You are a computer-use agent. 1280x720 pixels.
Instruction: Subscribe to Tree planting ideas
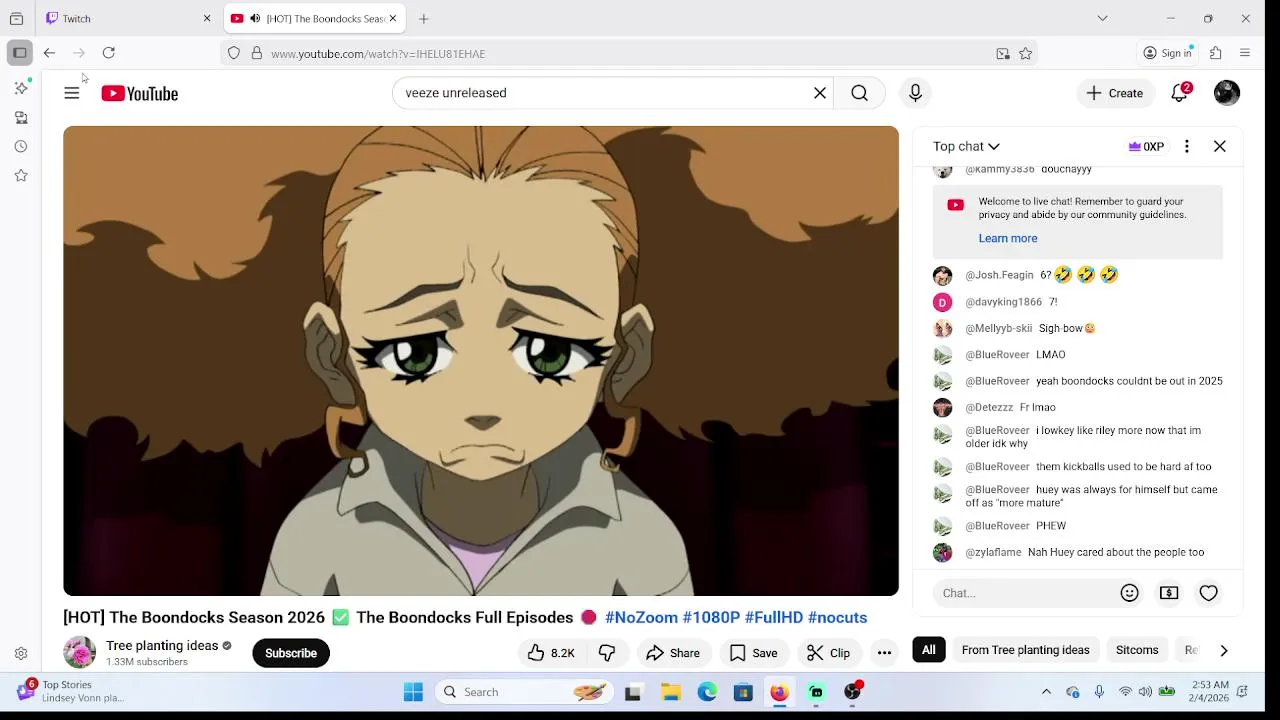291,653
